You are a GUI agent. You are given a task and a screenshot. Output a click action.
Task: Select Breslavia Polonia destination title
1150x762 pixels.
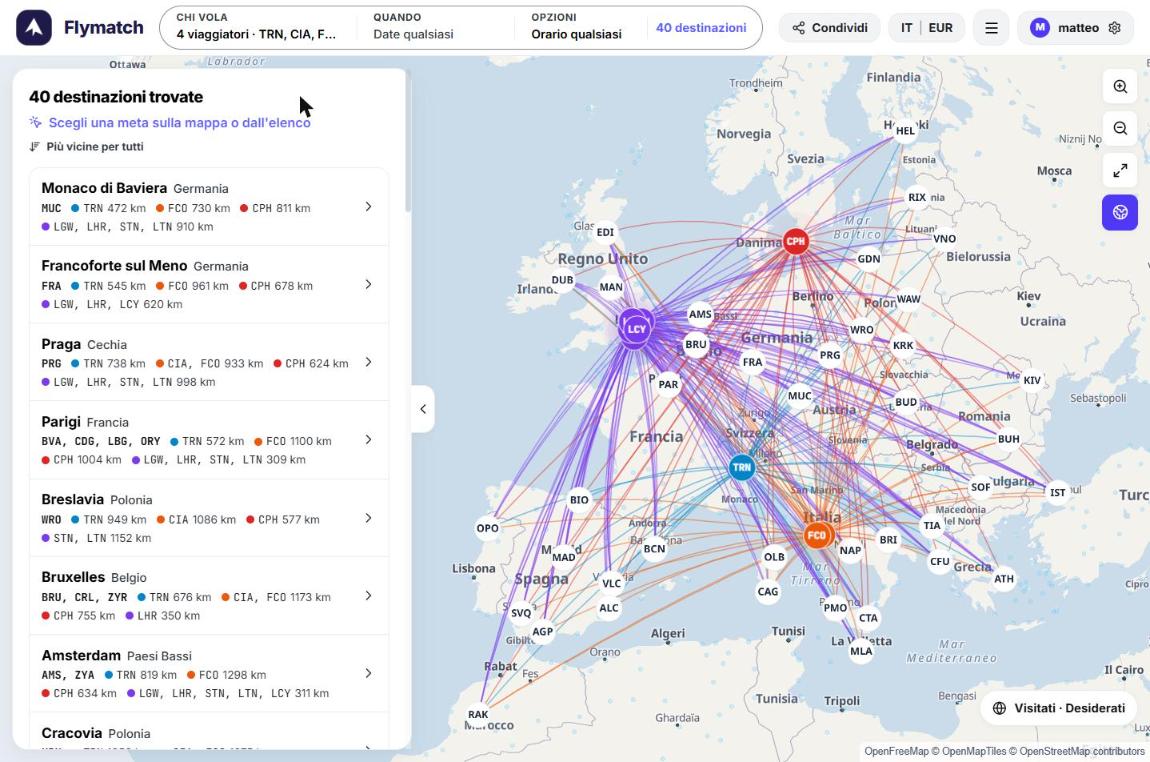(x=97, y=499)
